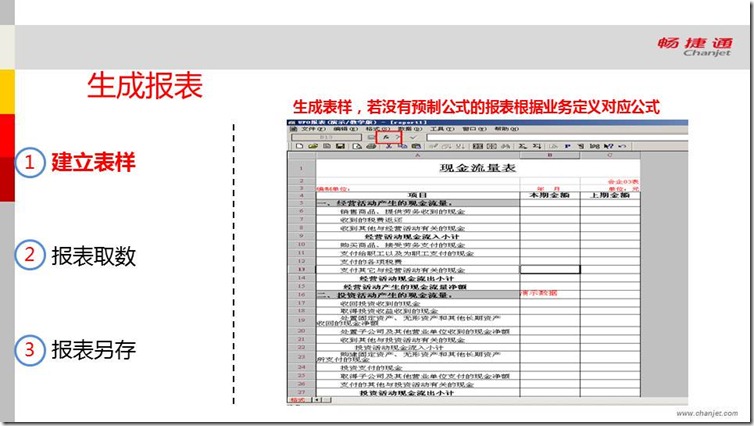Open the 编辑 menu
The height and width of the screenshot is (426, 754).
tap(345, 129)
